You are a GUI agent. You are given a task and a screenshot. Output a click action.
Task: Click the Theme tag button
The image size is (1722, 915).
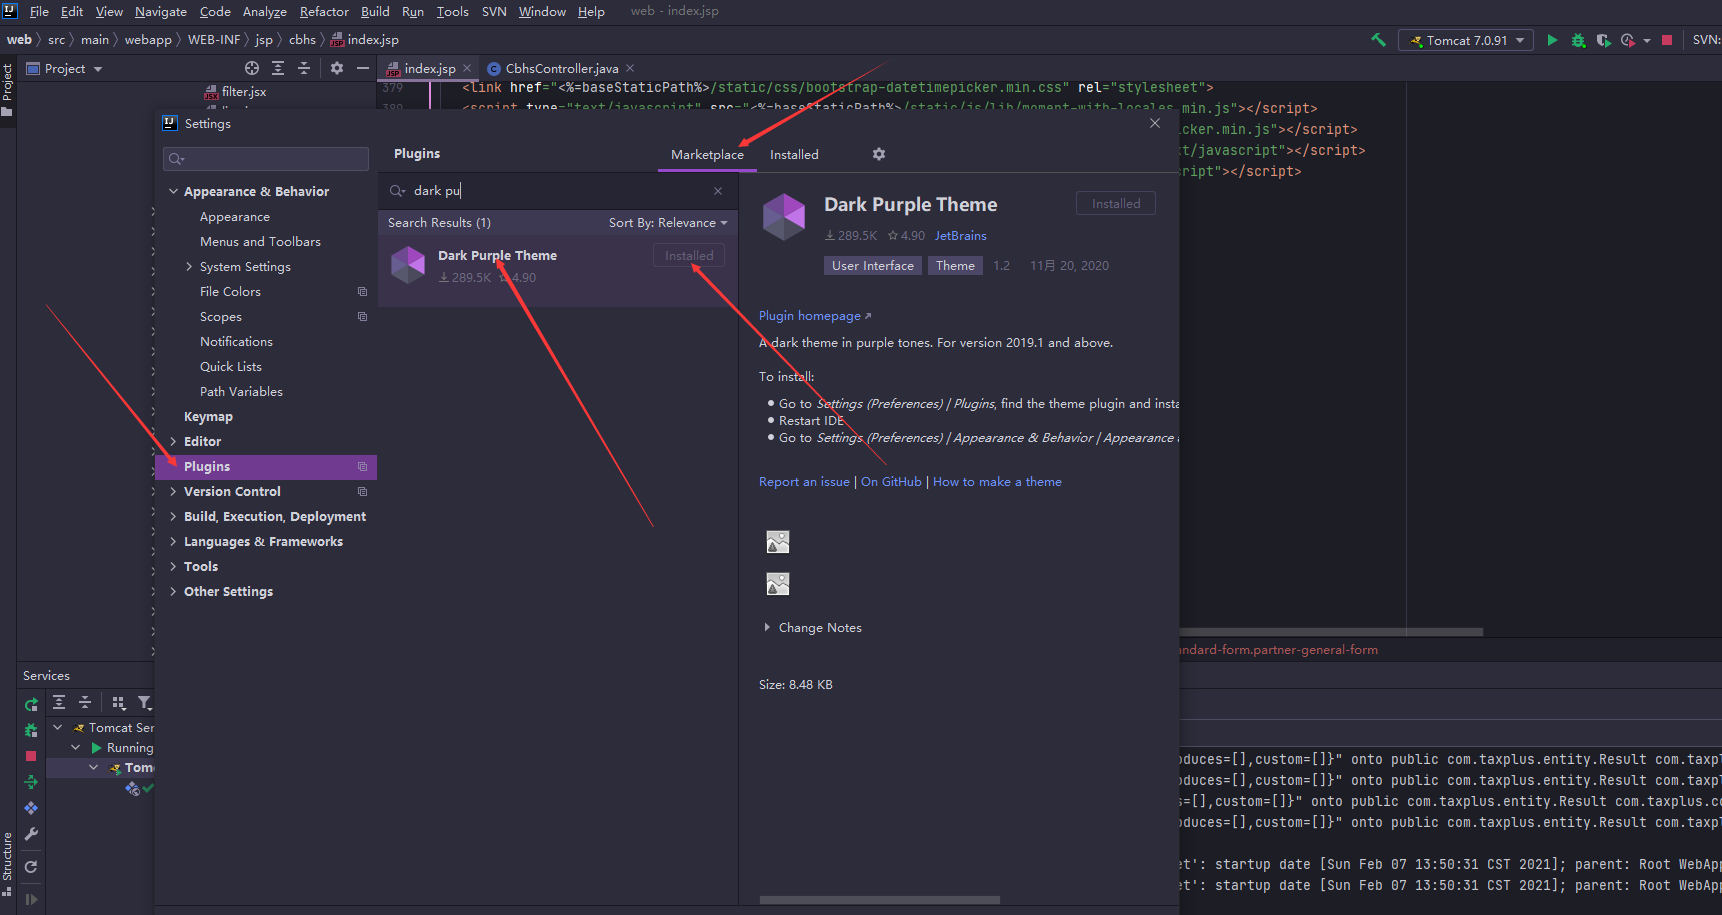[955, 265]
